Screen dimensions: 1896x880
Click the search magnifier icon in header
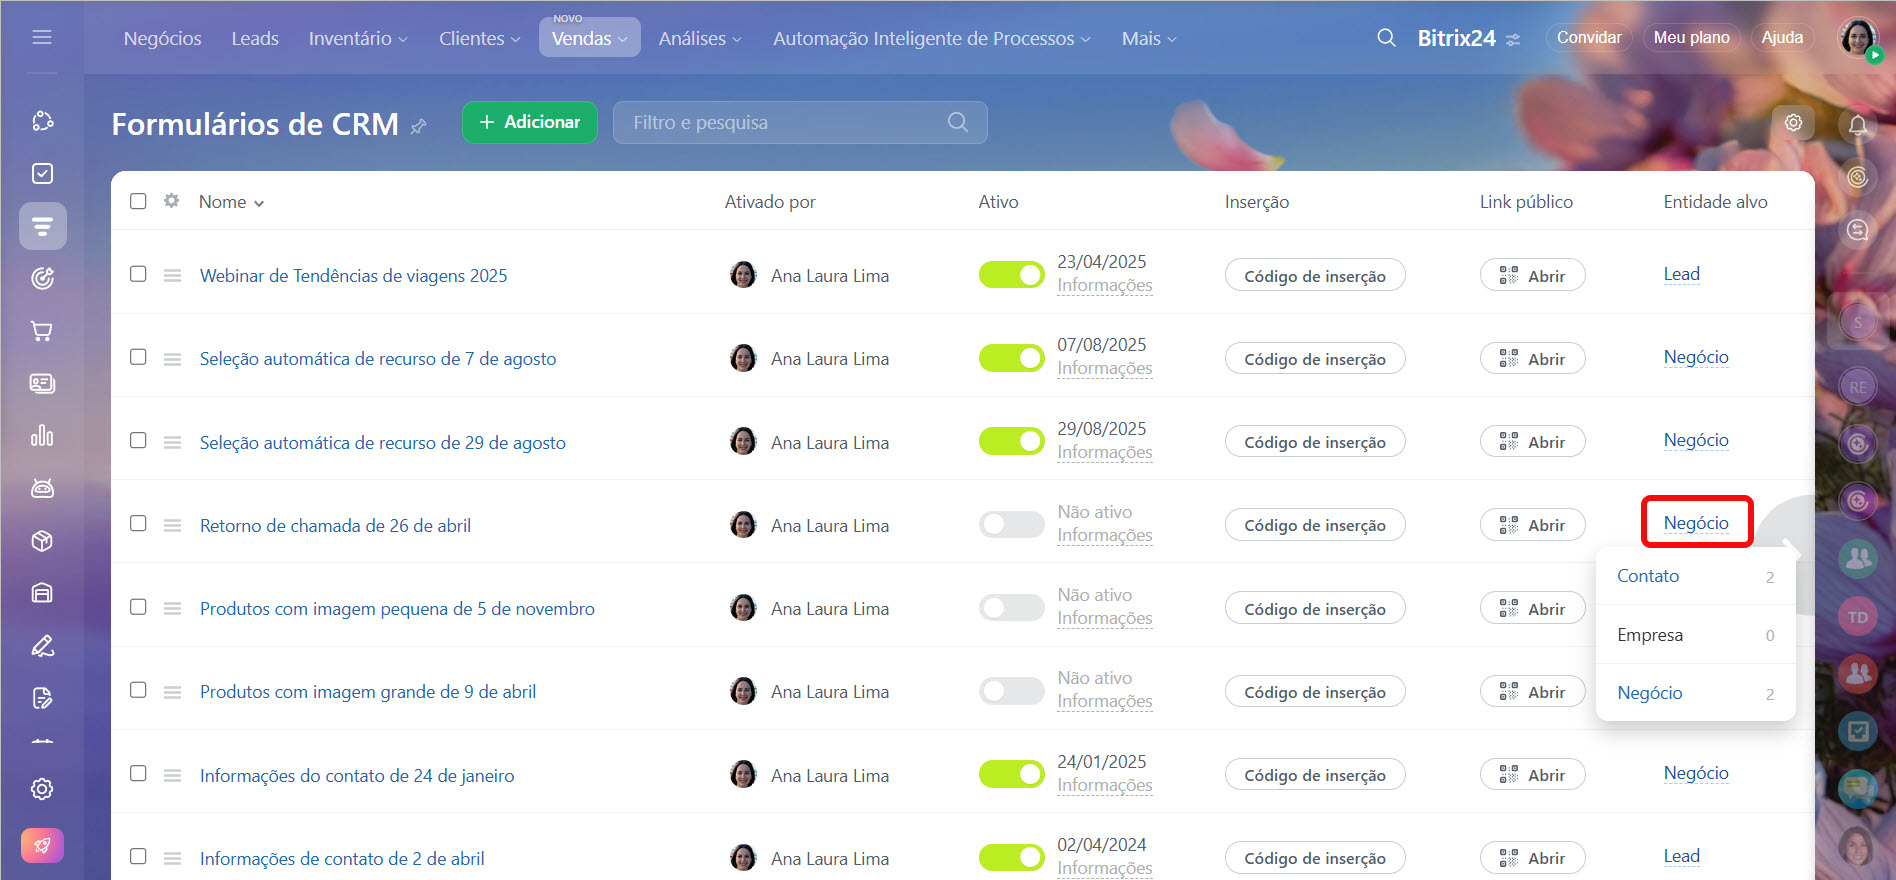[x=1386, y=38]
